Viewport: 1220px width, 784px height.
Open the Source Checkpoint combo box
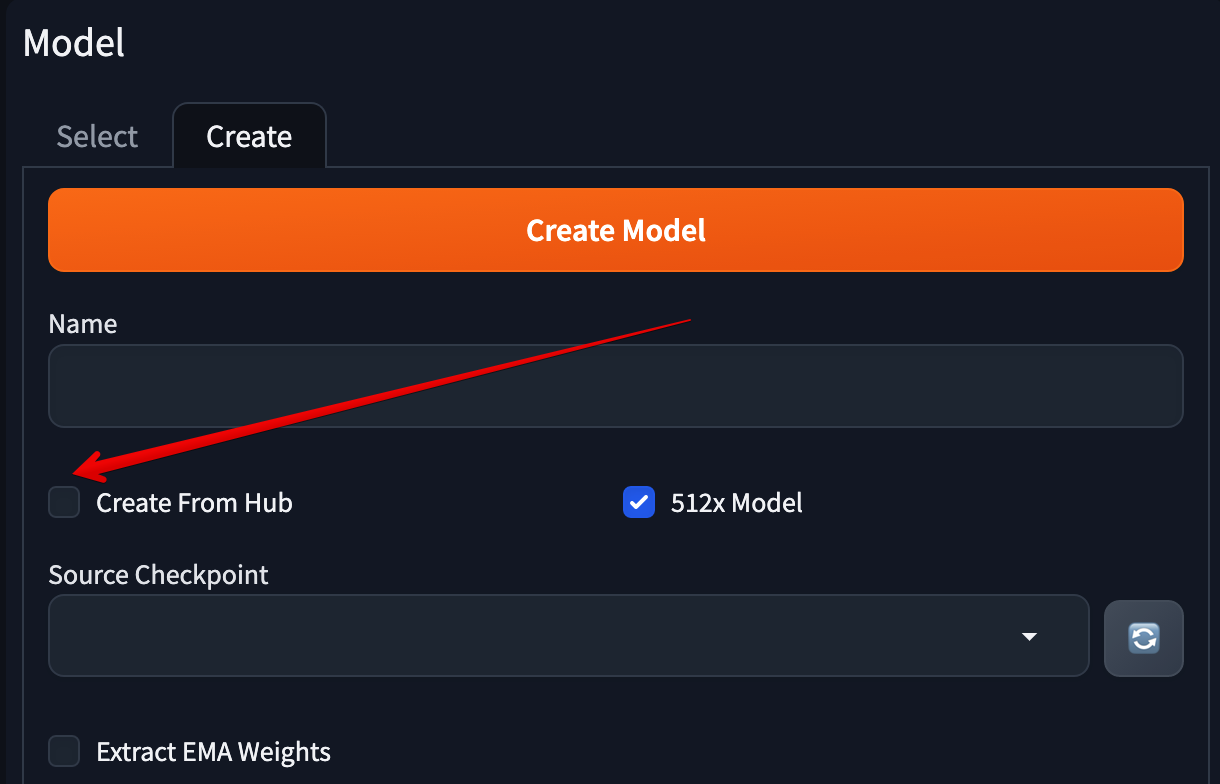click(x=568, y=636)
